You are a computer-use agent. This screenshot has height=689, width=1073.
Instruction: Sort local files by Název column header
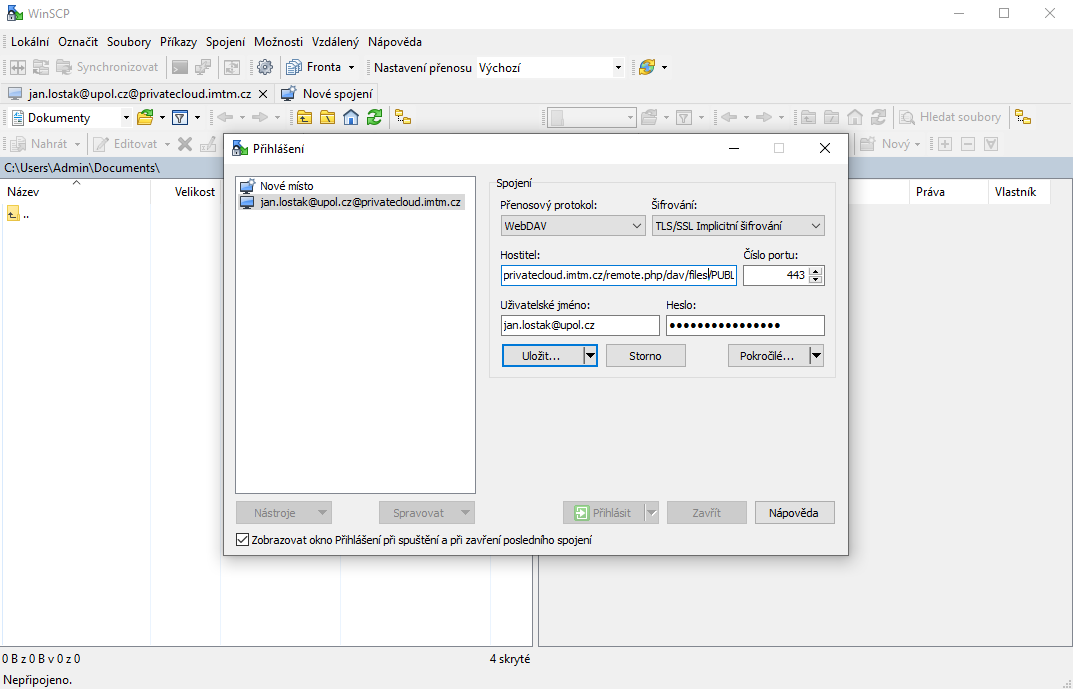click(x=75, y=192)
